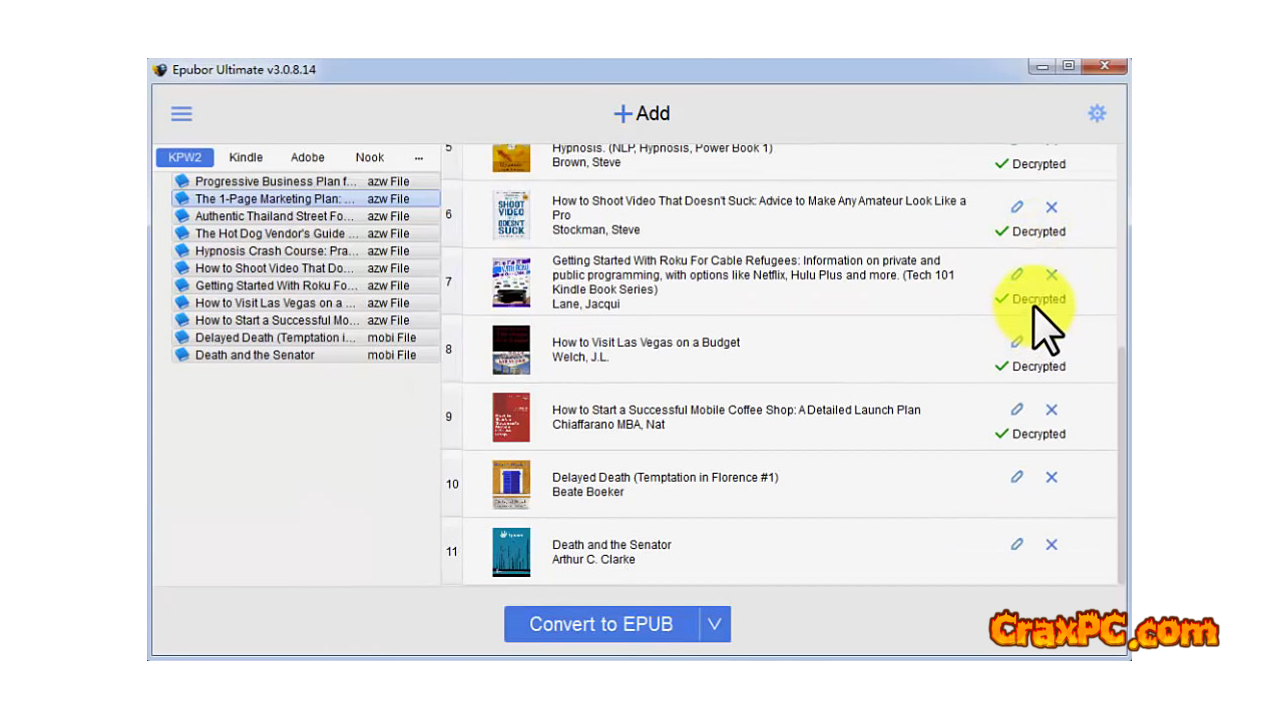The height and width of the screenshot is (720, 1280).
Task: Expand the output format dropdown arrow
Action: pos(714,624)
